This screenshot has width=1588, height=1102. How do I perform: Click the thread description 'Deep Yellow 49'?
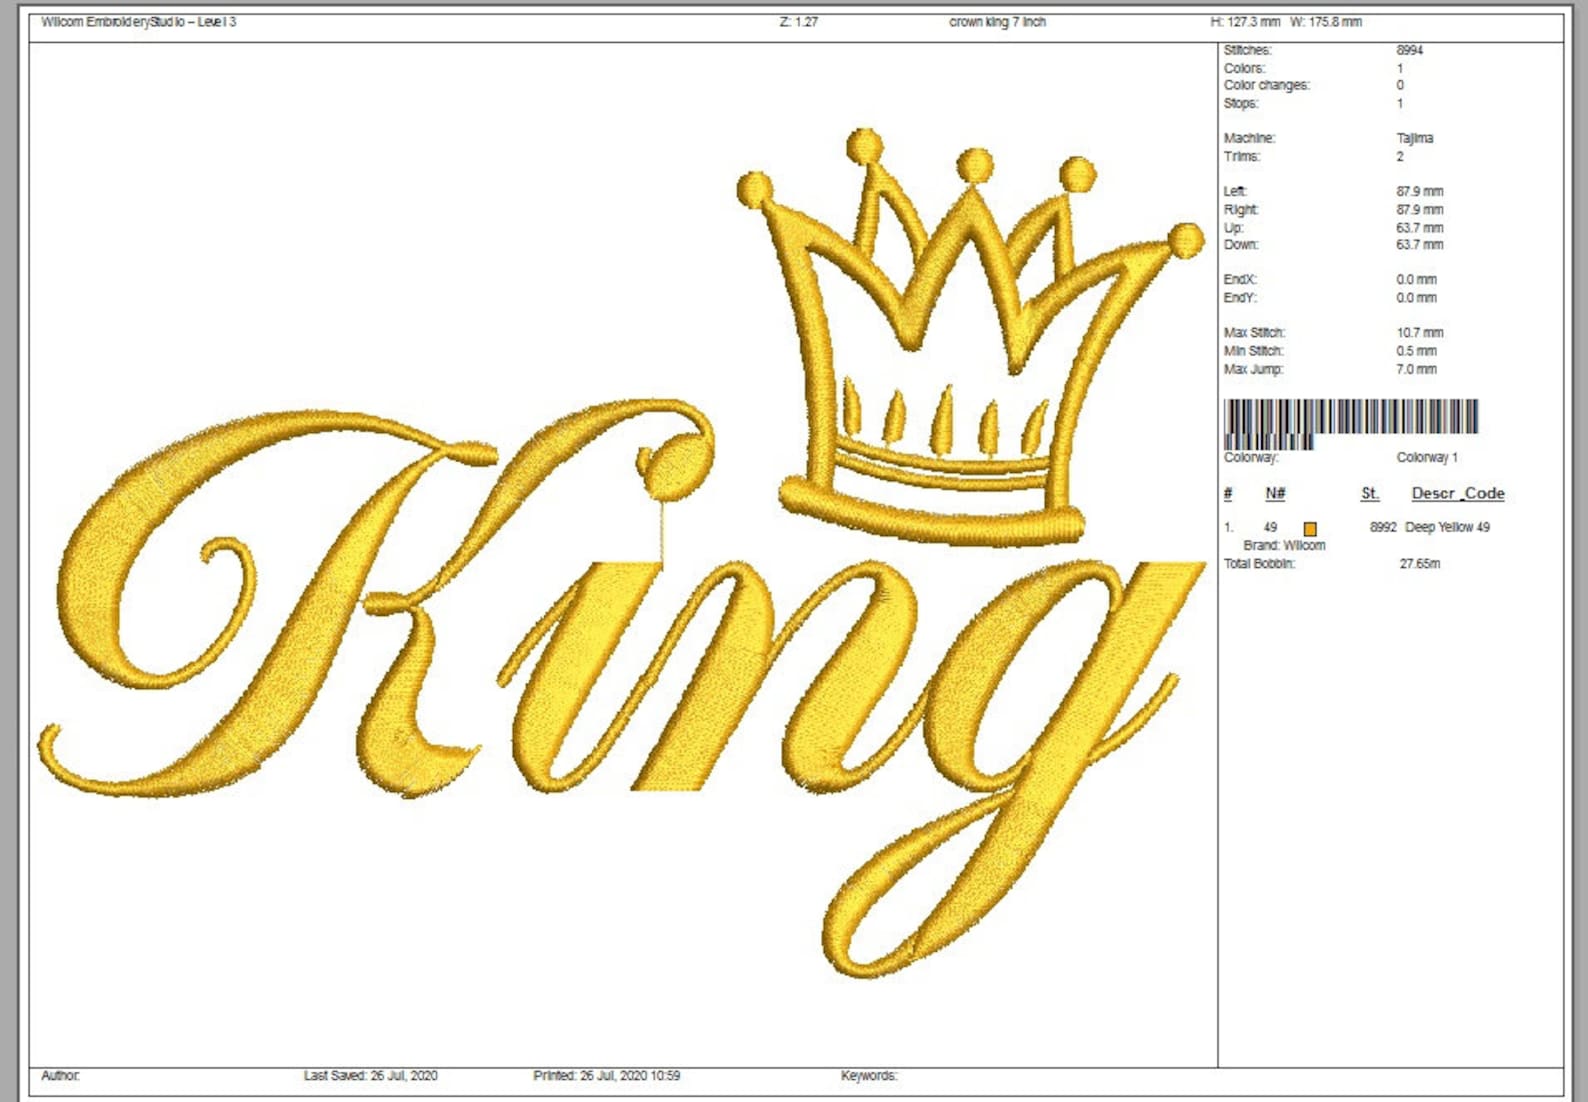(1447, 527)
